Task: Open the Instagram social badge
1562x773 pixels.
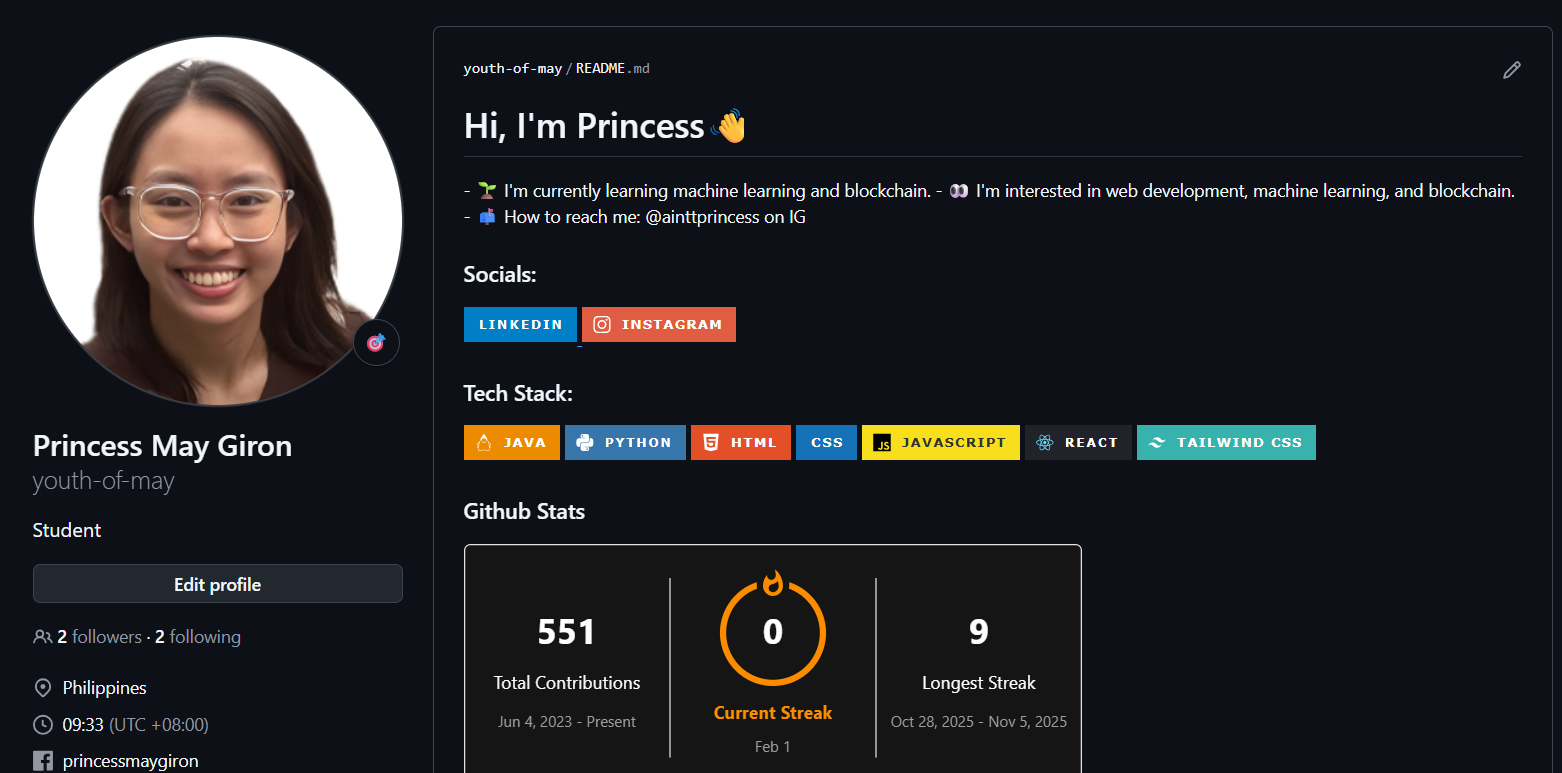Action: (659, 325)
